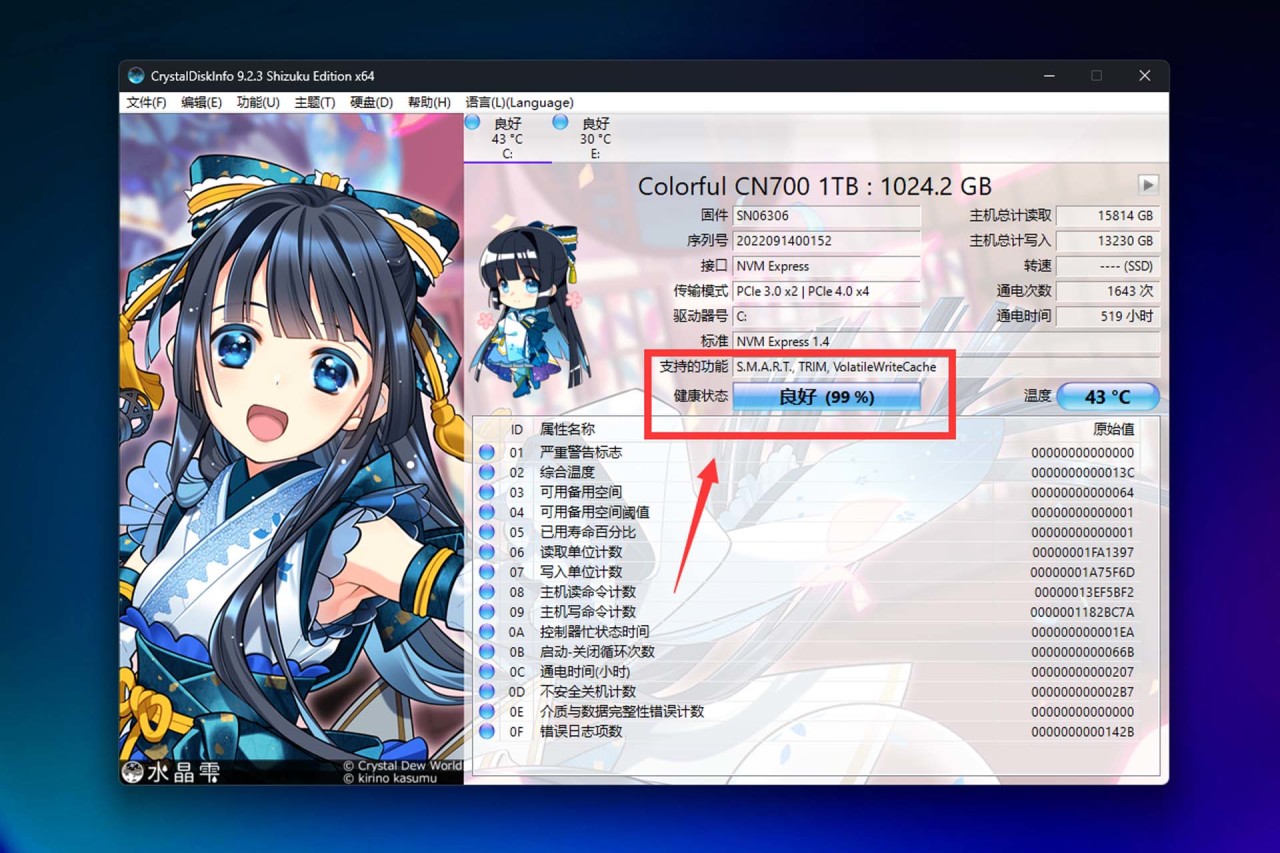The width and height of the screenshot is (1280, 853).
Task: Click the status orb for 写入单位计数
Action: 487,572
